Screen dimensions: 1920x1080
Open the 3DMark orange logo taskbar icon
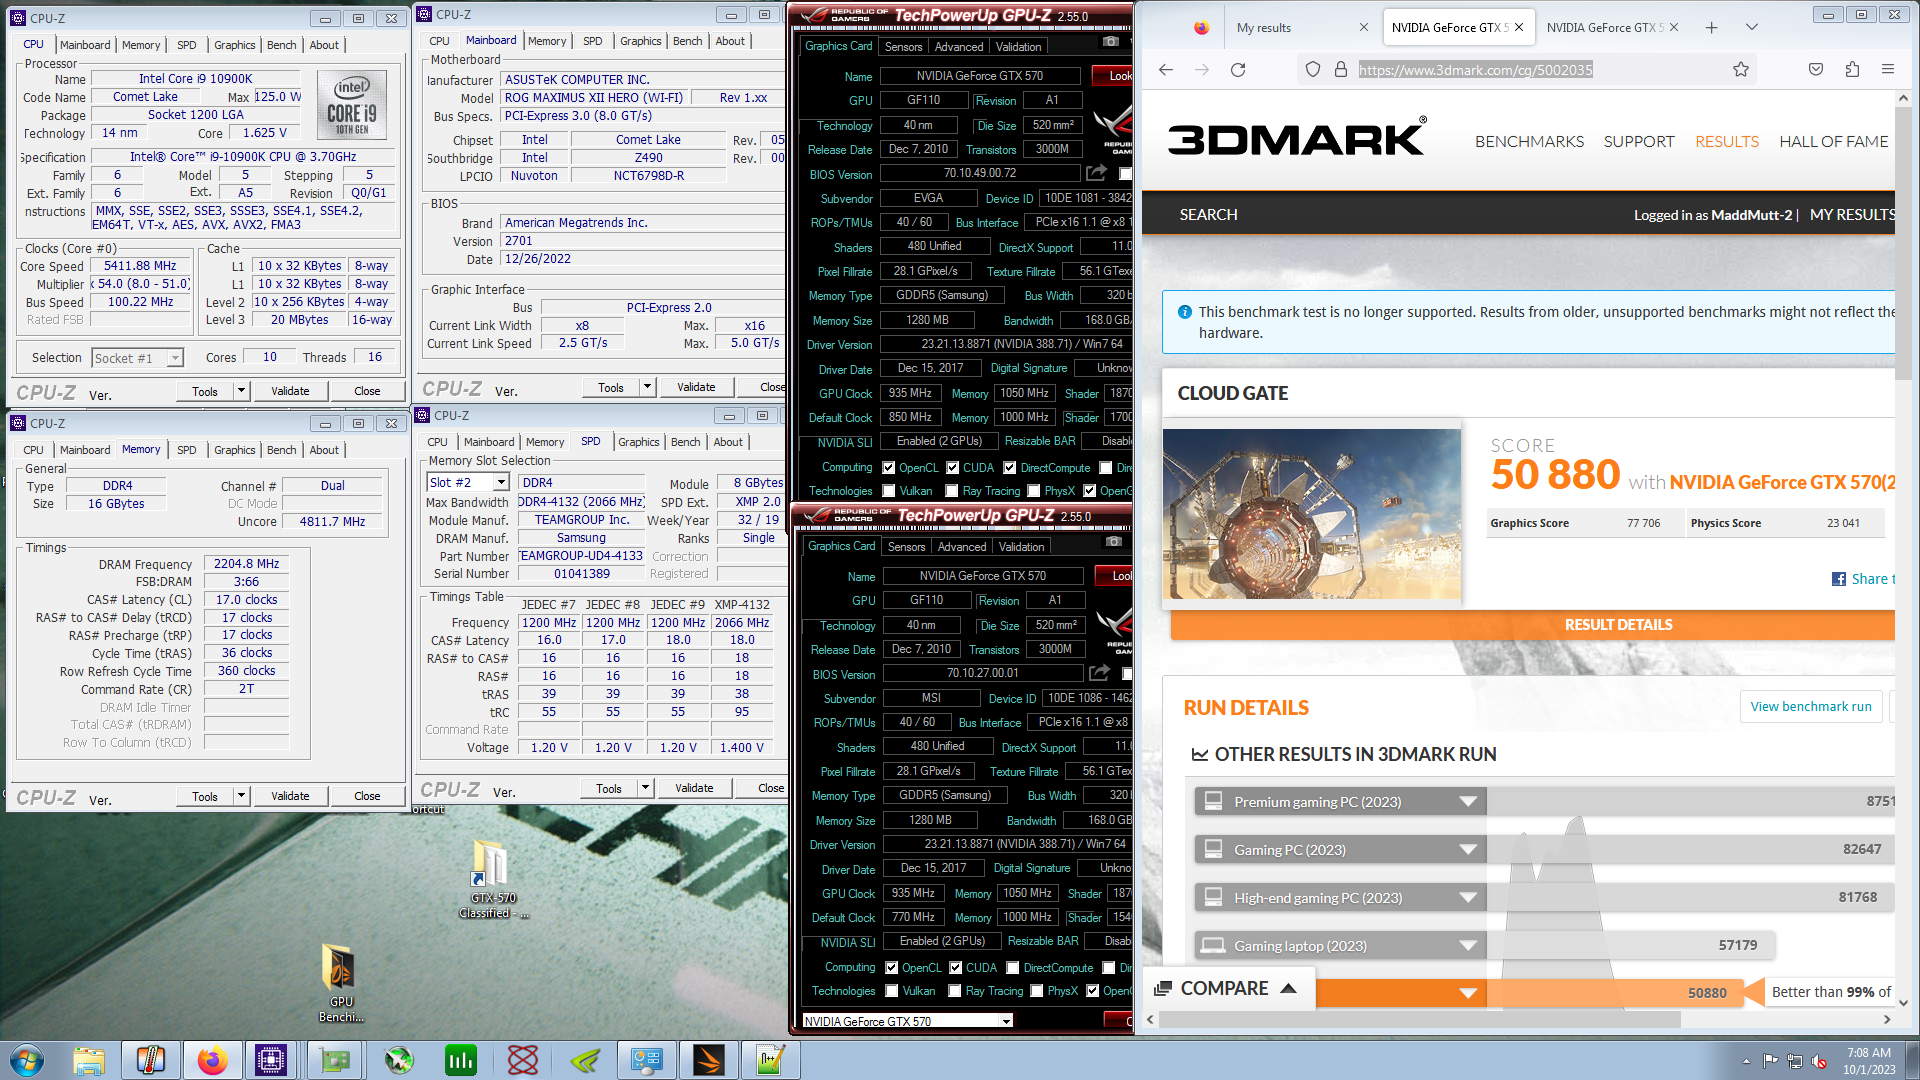click(709, 1060)
